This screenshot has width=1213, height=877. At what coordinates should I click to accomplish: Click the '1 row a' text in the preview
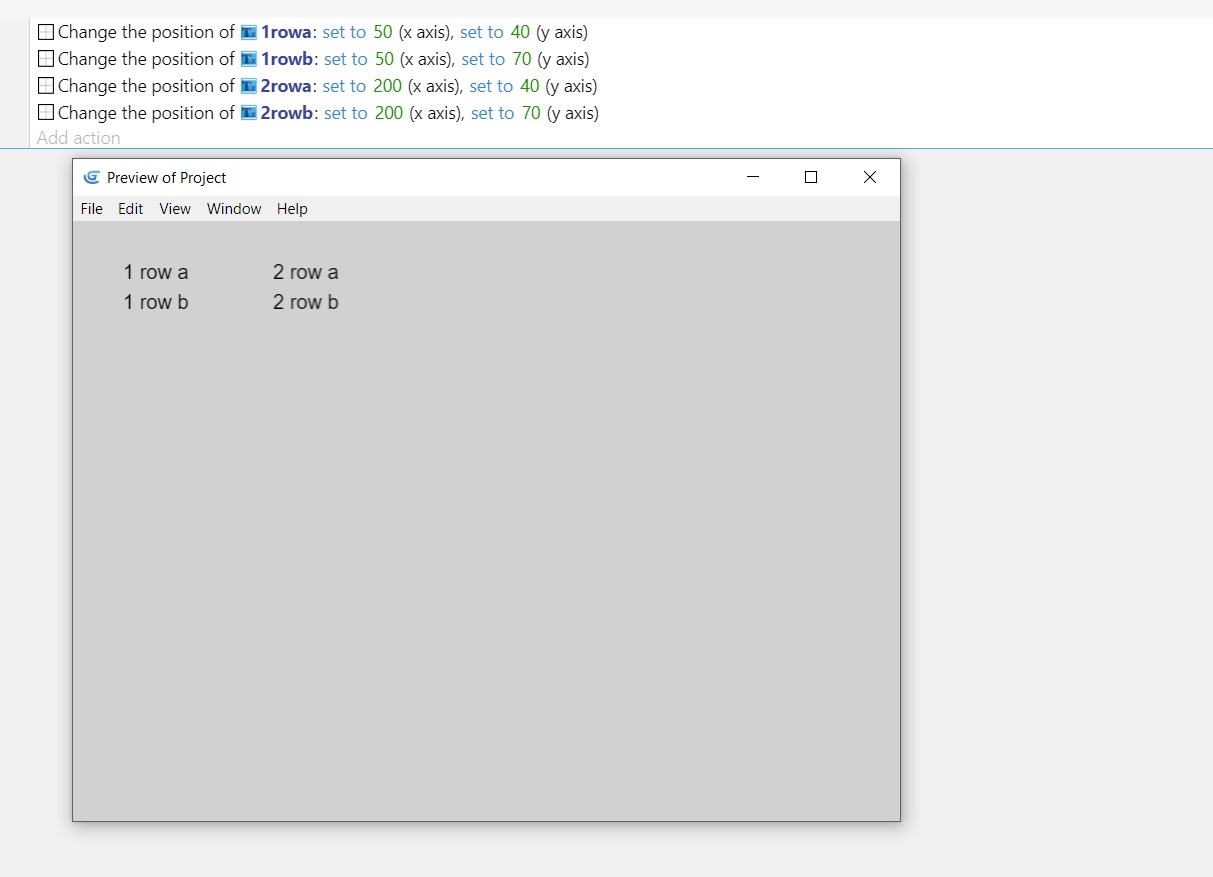pos(156,272)
